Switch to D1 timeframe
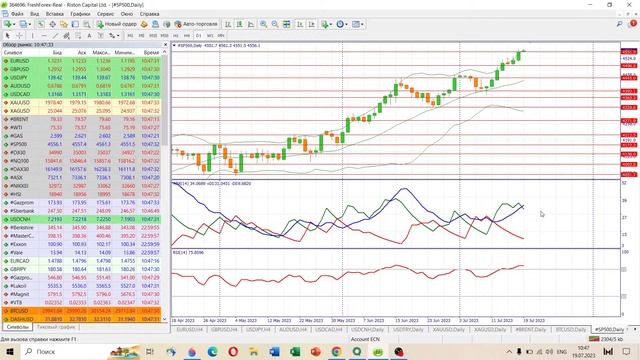Screen dimensions: 640x360 (x=198, y=36)
